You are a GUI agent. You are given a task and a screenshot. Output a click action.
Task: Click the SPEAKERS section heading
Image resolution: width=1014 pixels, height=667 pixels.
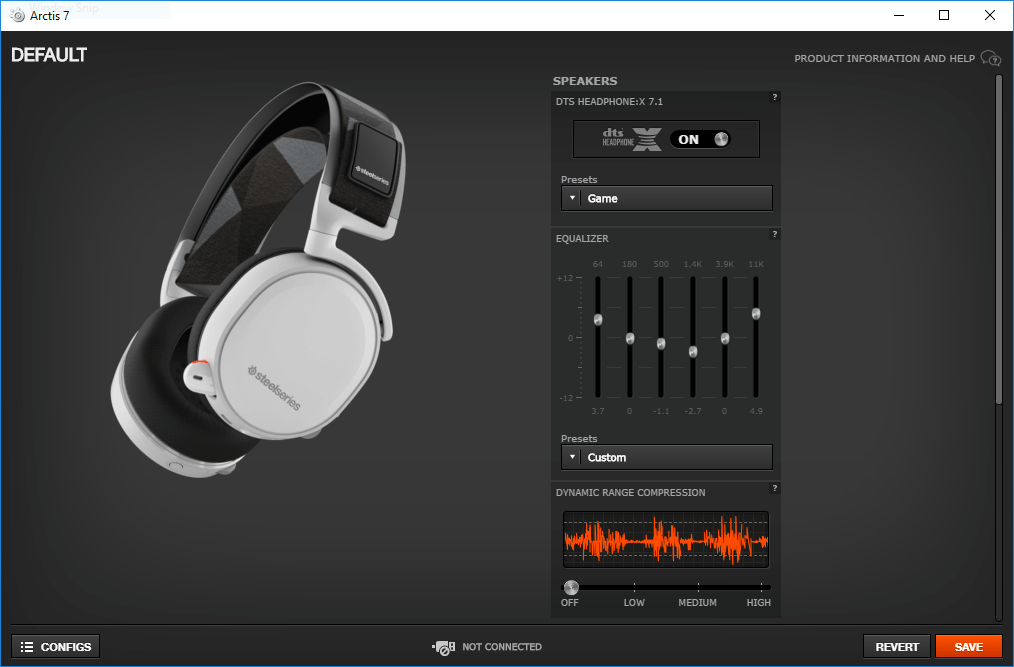point(585,81)
